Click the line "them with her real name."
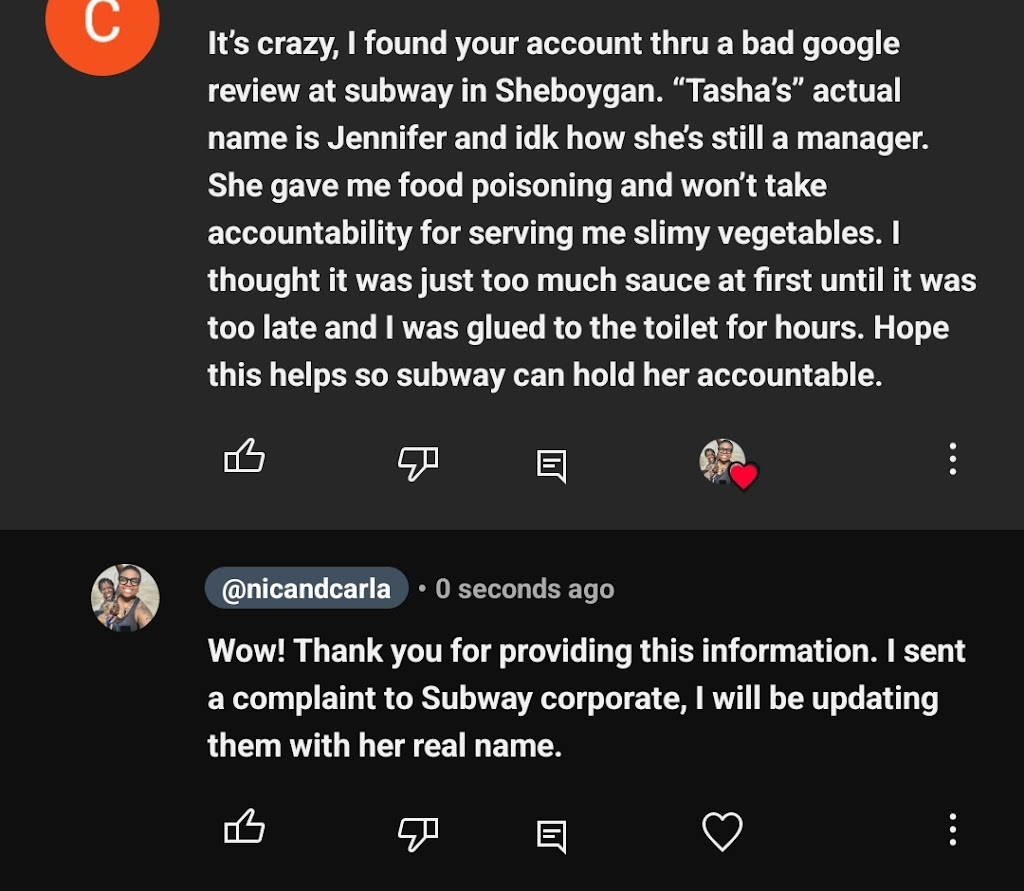Viewport: 1024px width, 891px height. click(384, 745)
